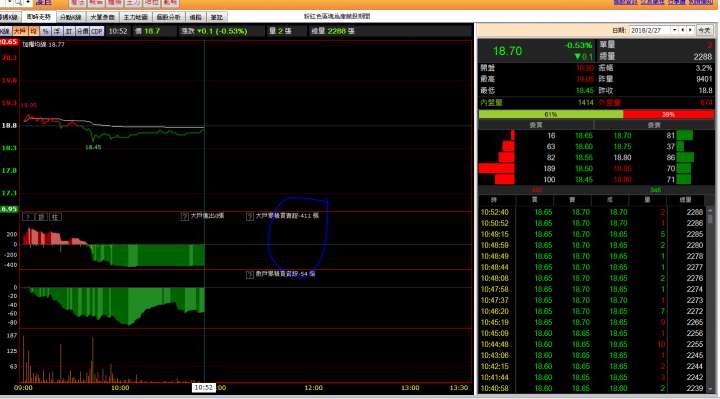
Task: Click the 今天 (today) button
Action: click(x=704, y=30)
